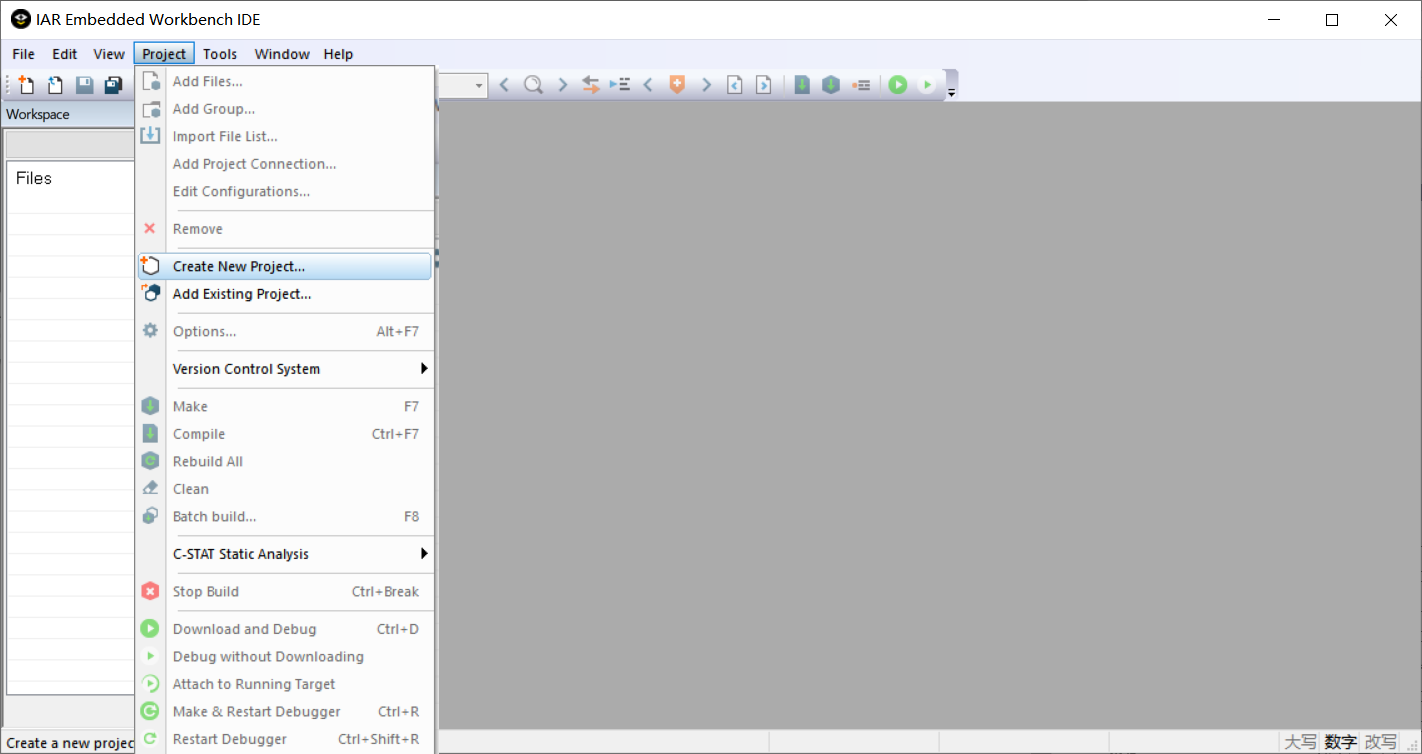
Task: Save the current file from the toolbar
Action: point(84,84)
